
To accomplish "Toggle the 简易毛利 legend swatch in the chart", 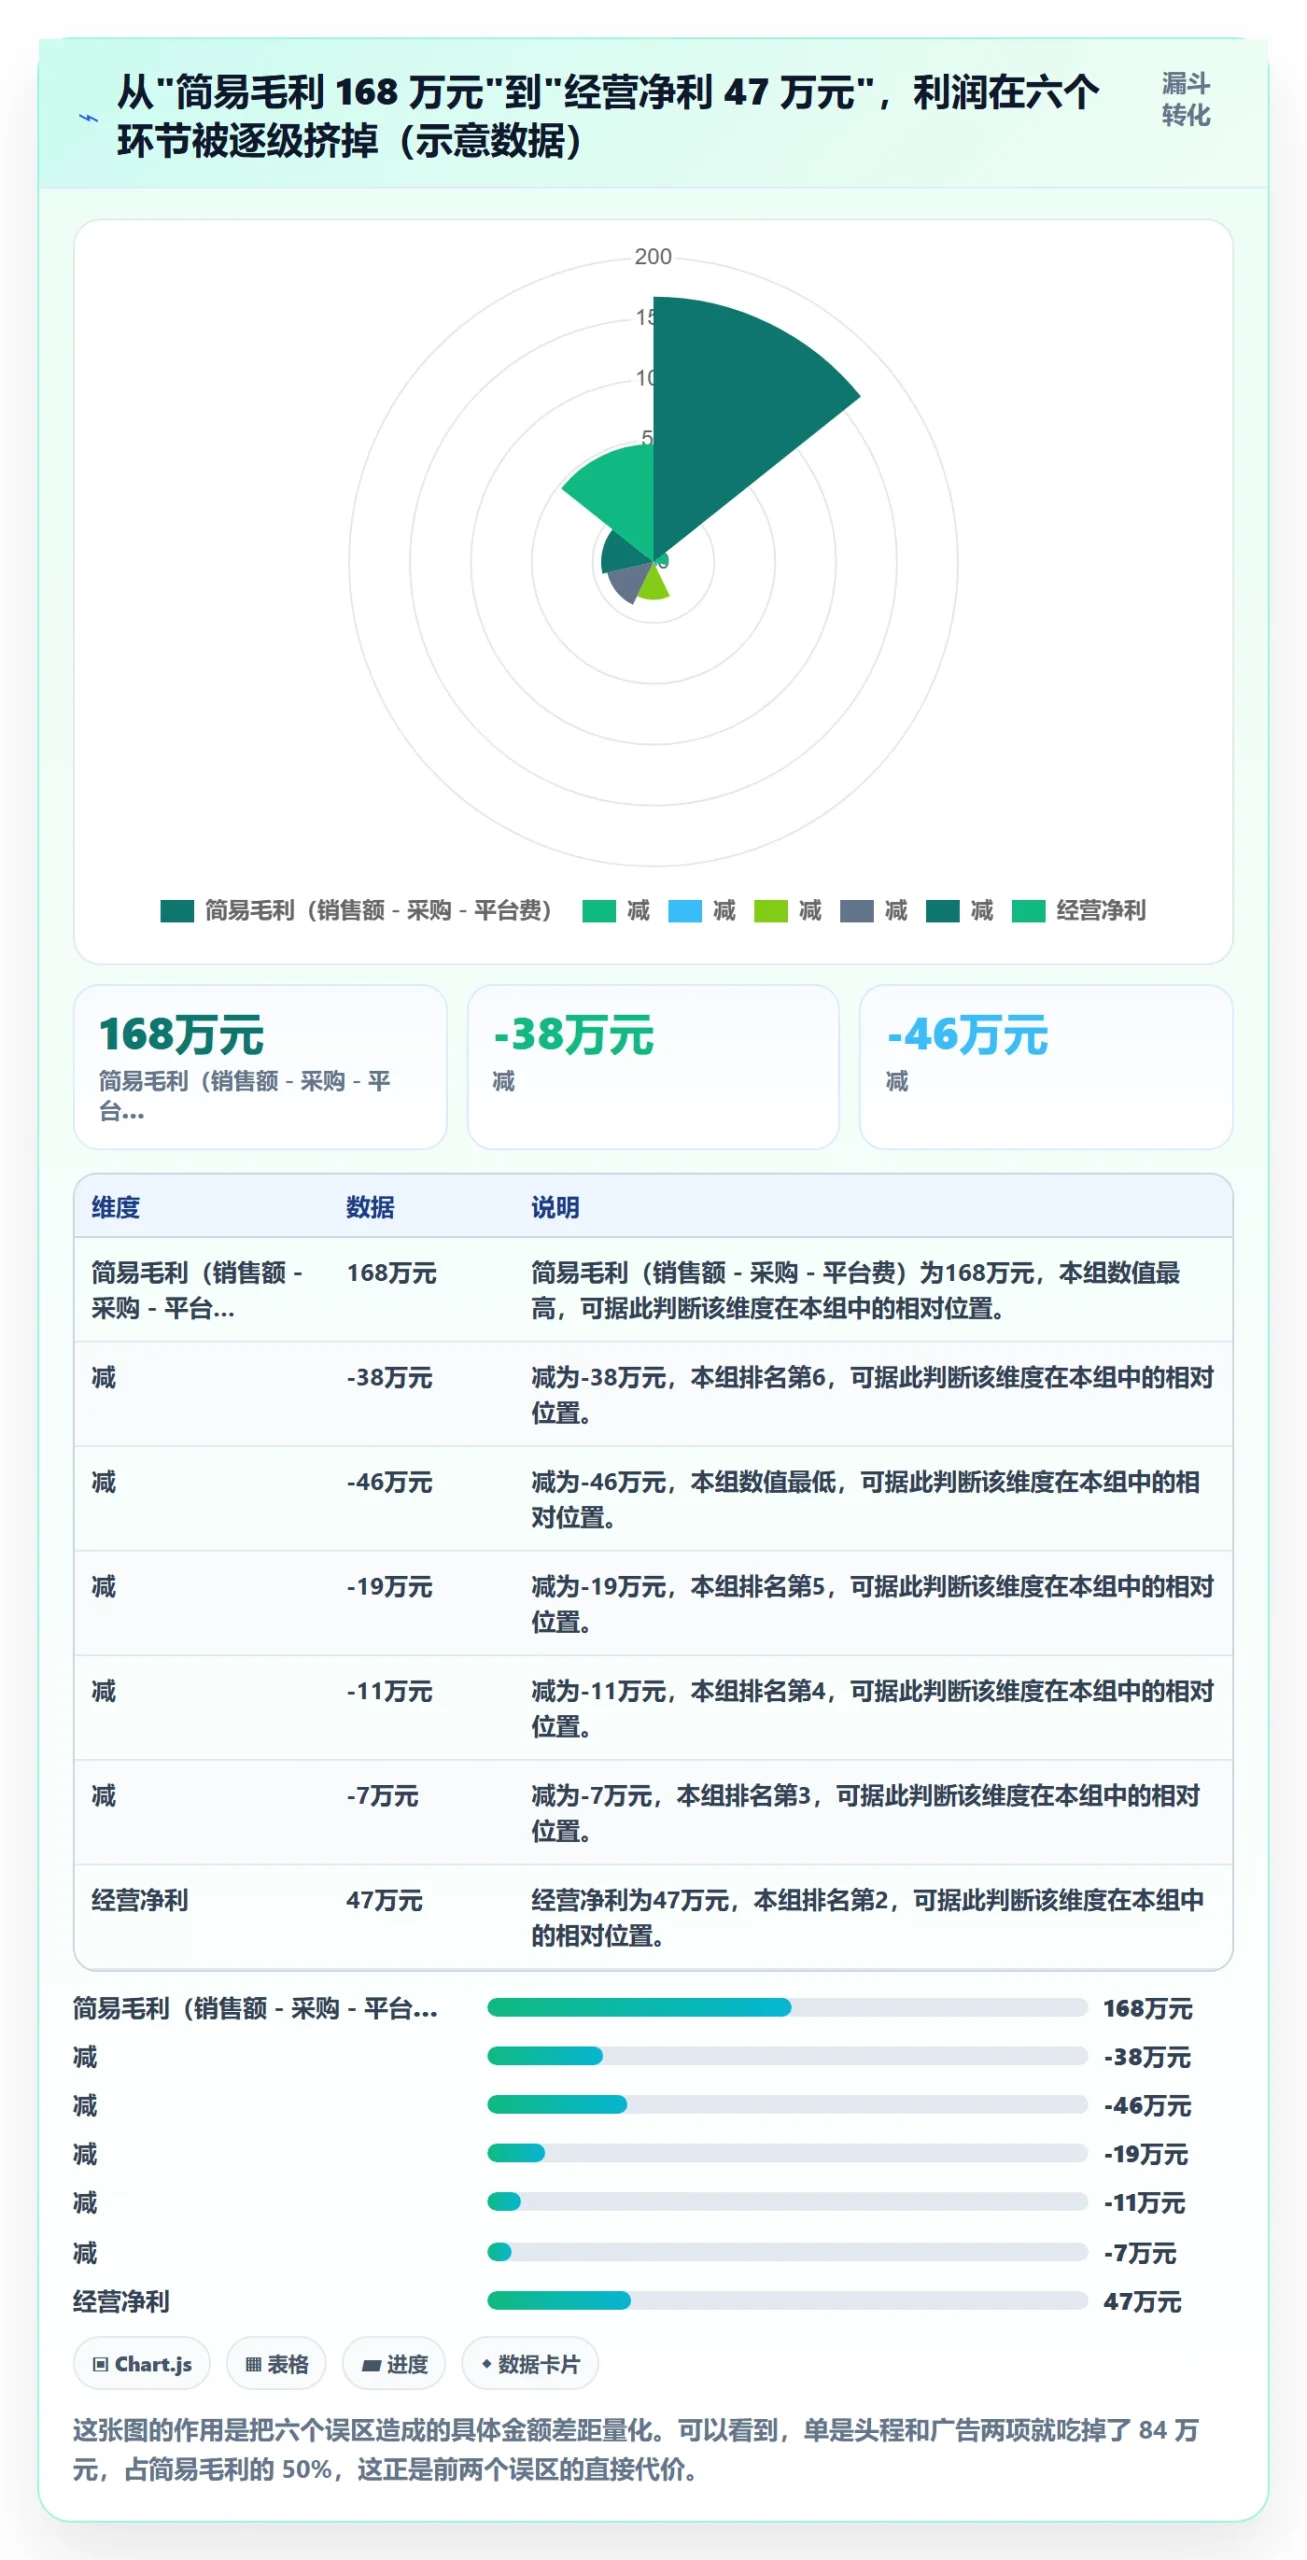I will point(177,911).
